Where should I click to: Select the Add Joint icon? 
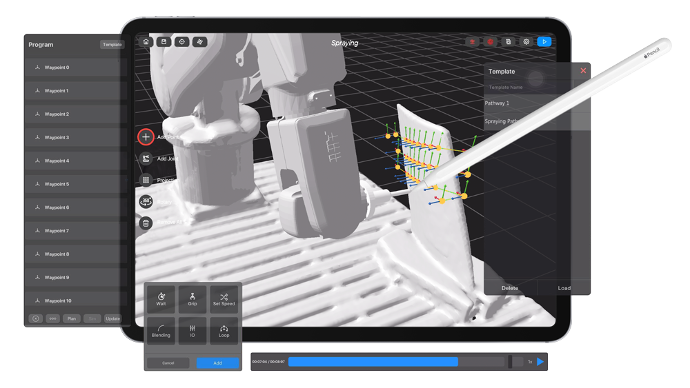point(146,158)
